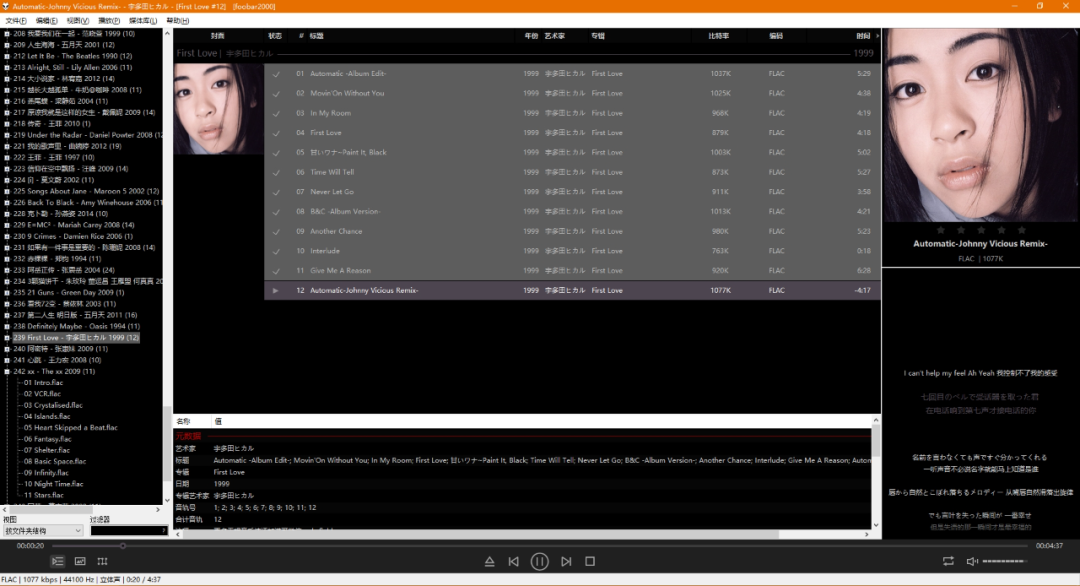Viewport: 1080px width, 586px height.
Task: Expand the '238 Definitely Maybe' folder node
Action: pyautogui.click(x=7, y=326)
